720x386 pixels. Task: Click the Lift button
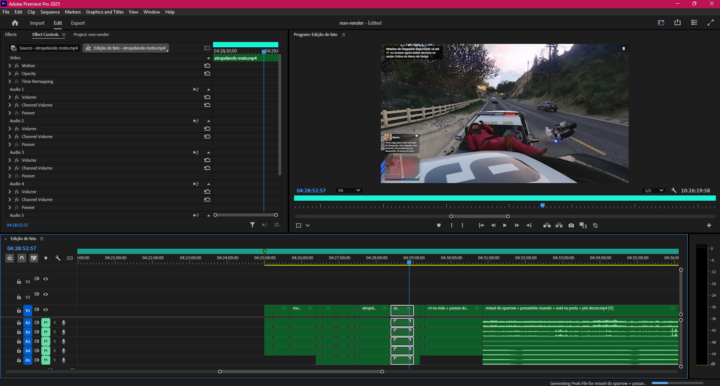547,225
